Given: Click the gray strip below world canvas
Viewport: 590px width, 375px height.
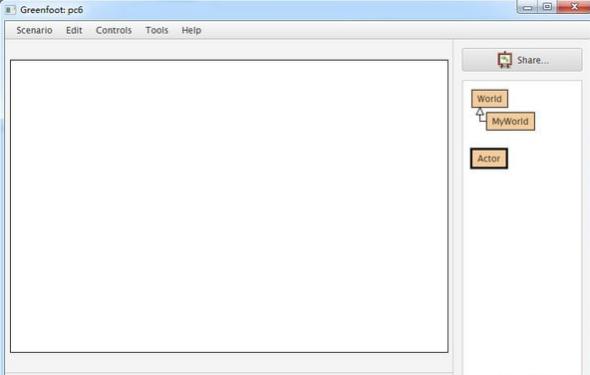Looking at the screenshot, I should click(x=229, y=363).
